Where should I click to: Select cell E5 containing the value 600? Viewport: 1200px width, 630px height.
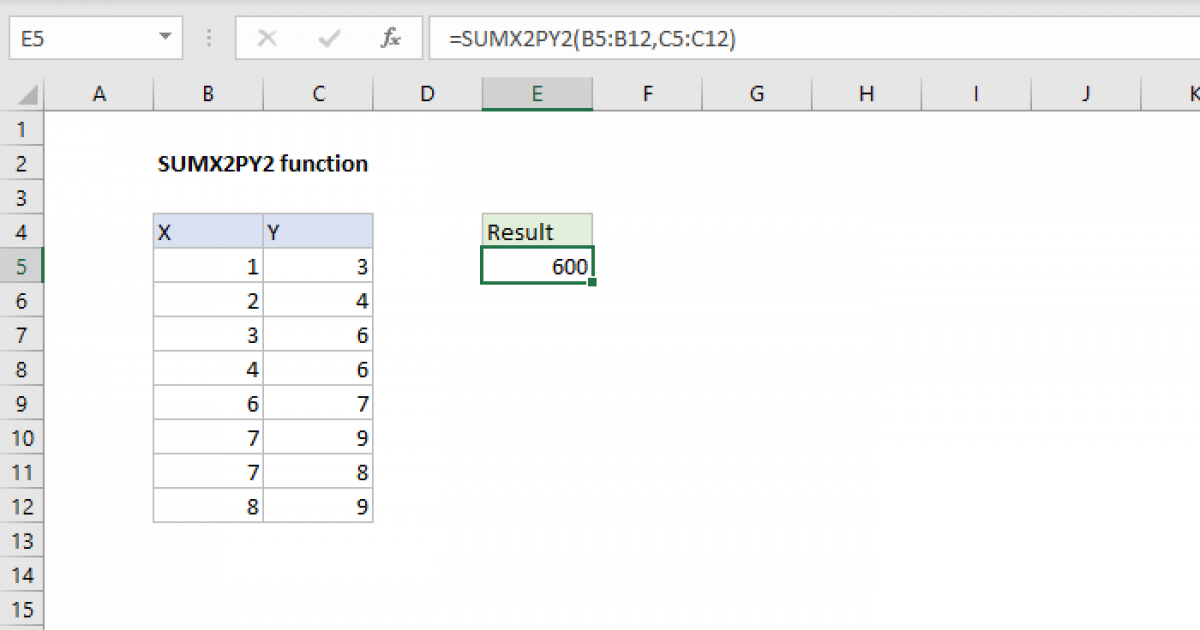(x=537, y=265)
